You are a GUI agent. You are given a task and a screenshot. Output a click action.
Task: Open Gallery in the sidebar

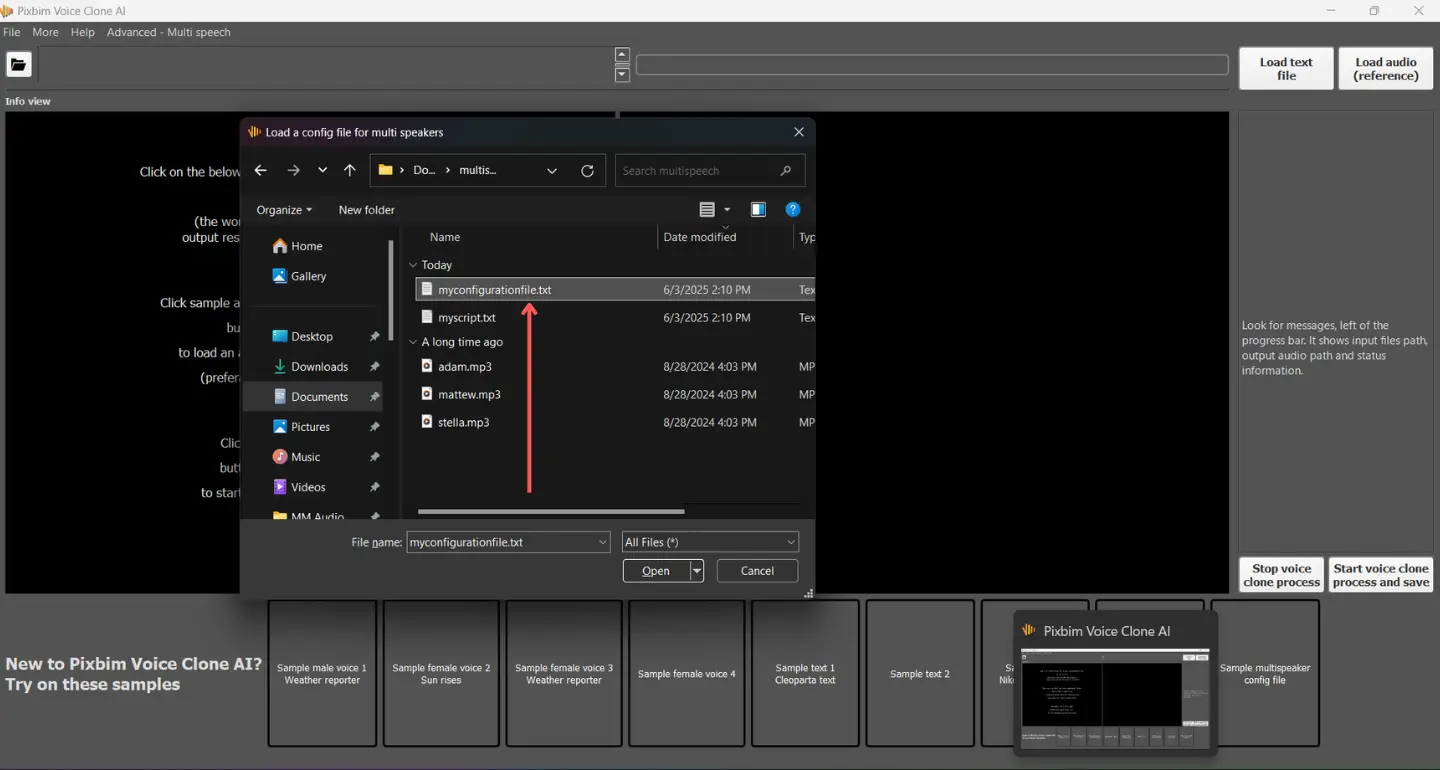click(300, 276)
